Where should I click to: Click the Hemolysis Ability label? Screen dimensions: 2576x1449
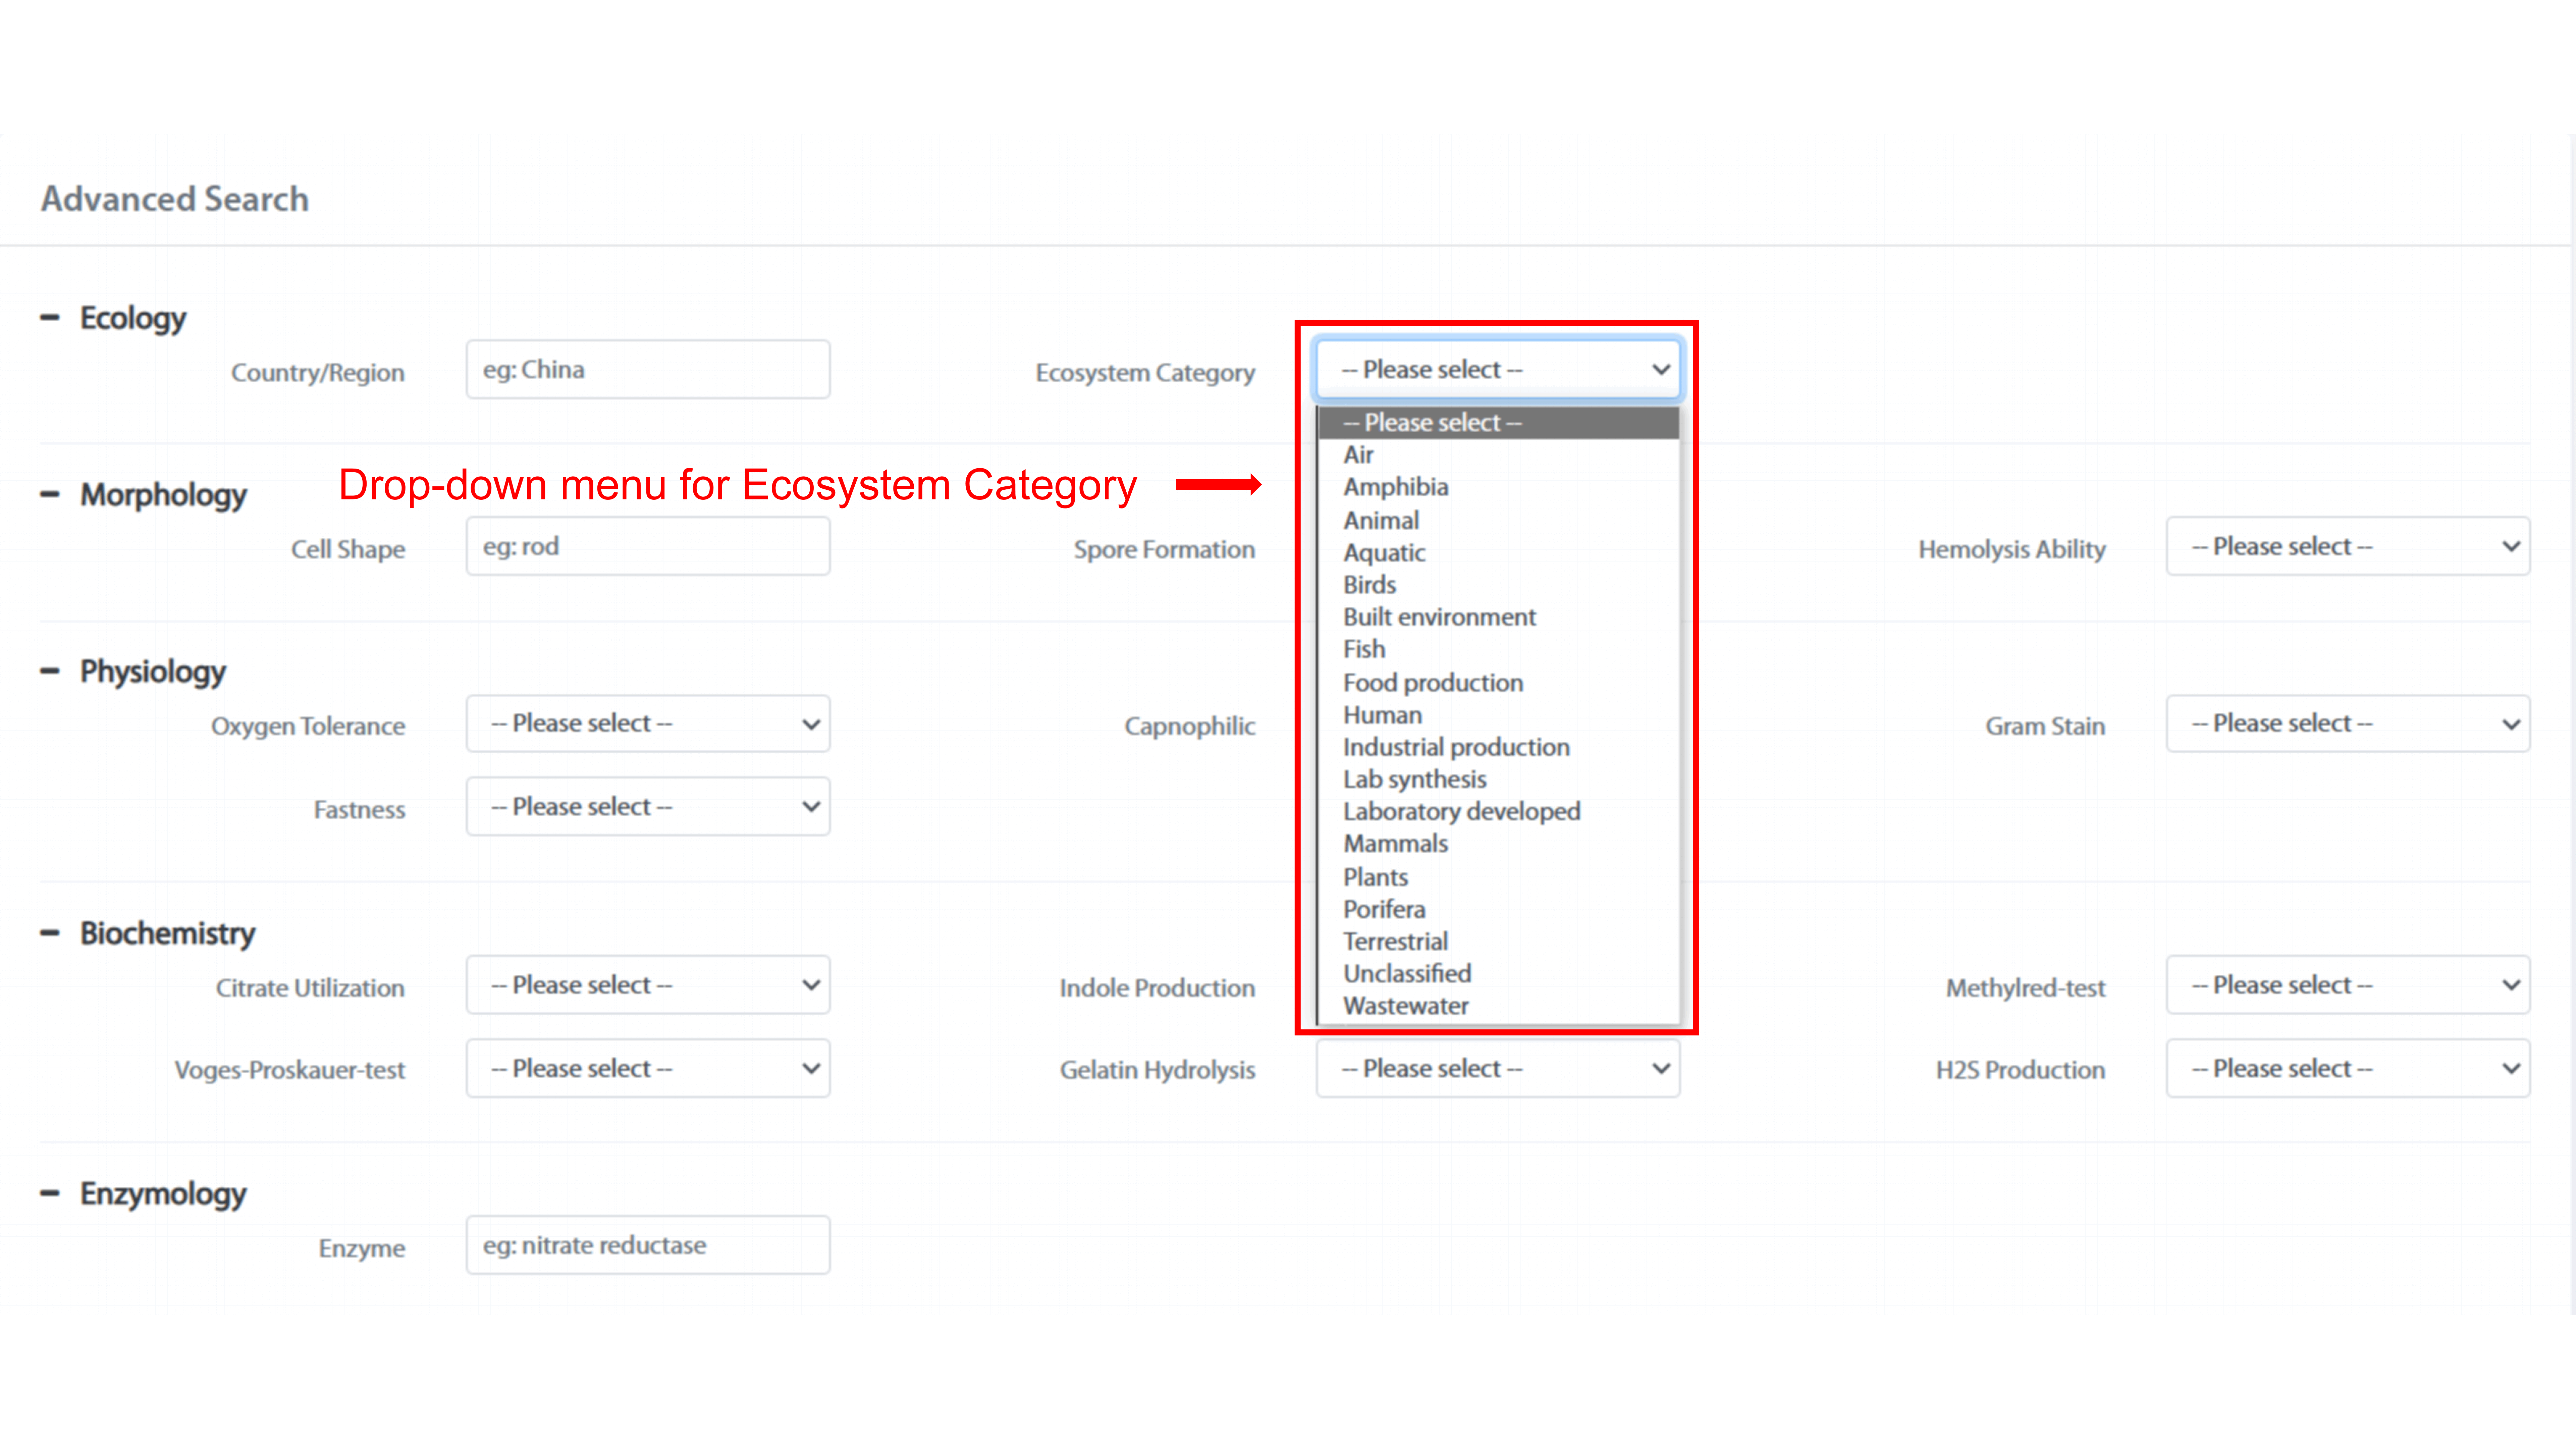2012,550
